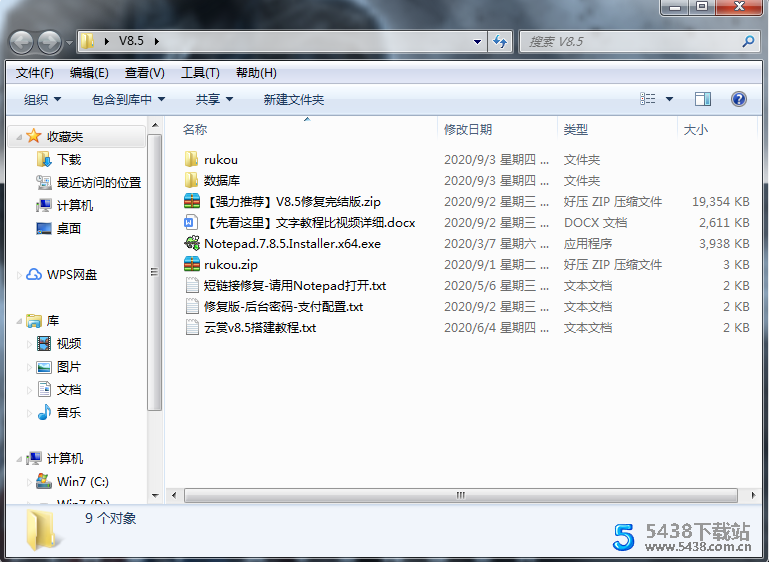Viewport: 769px width, 562px height.
Task: Select the rukou folder icon
Action: [x=191, y=159]
